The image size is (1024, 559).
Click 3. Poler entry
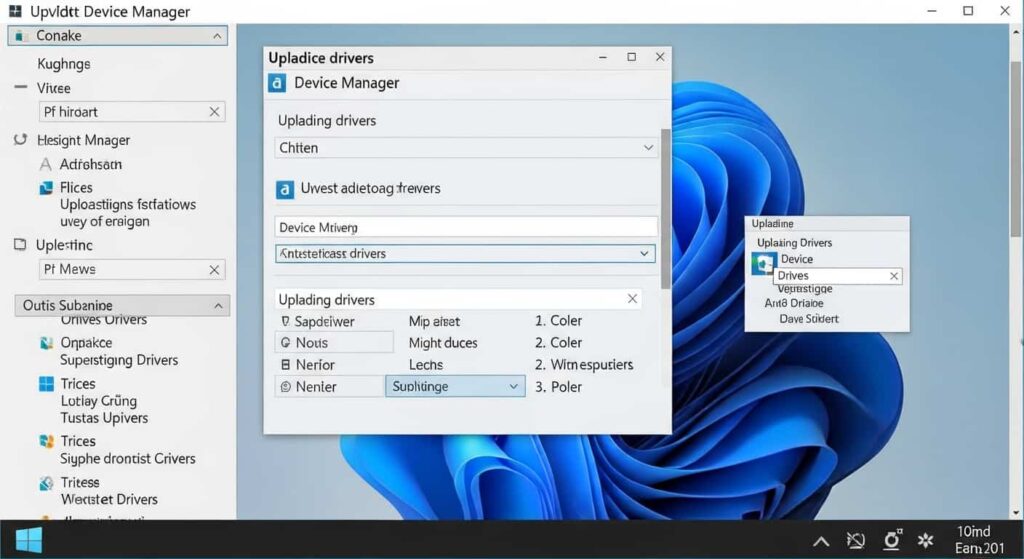click(x=558, y=387)
